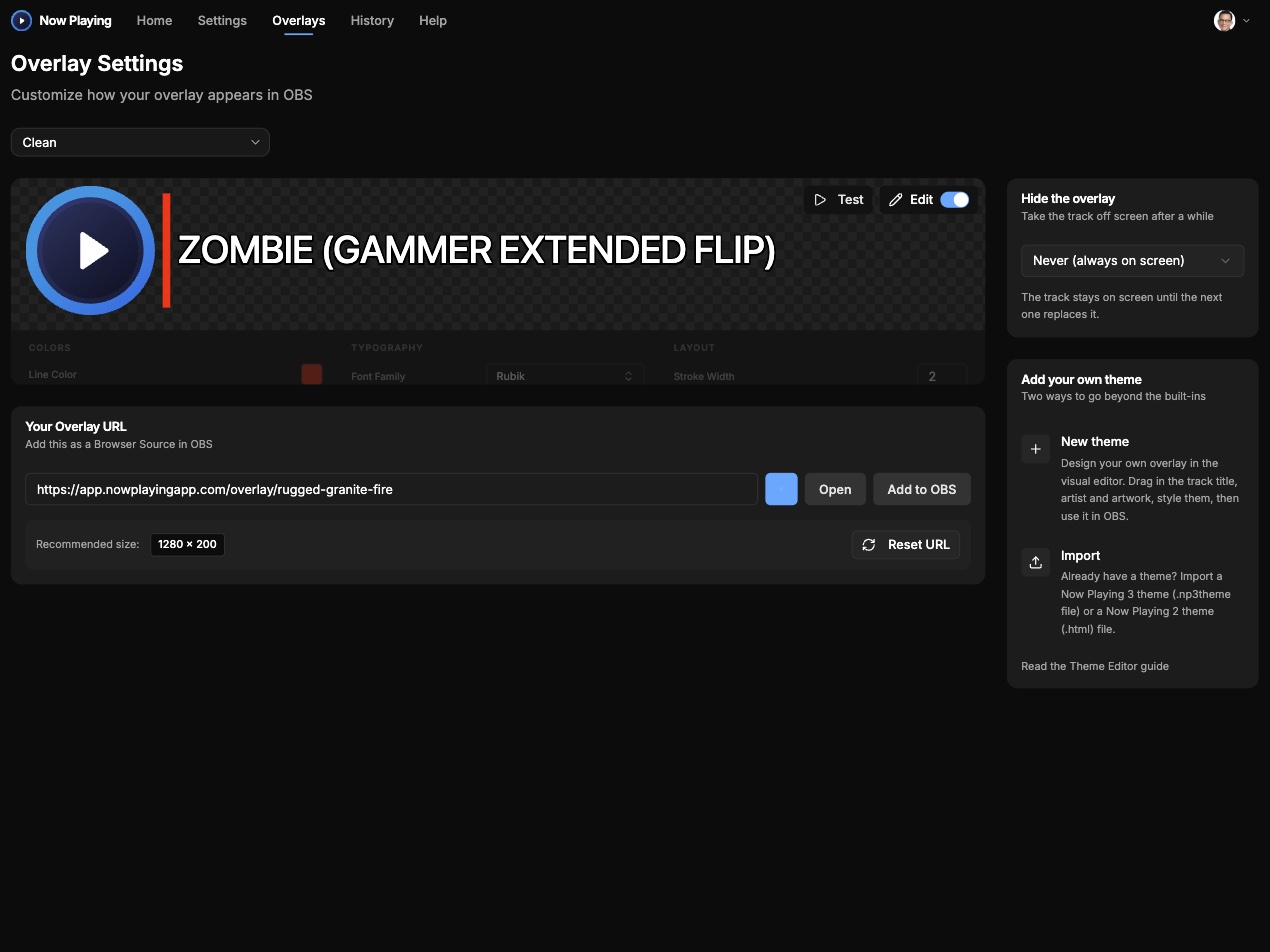Screen dimensions: 1270x952
Task: Open the Font Family Rubik selector
Action: click(x=564, y=376)
